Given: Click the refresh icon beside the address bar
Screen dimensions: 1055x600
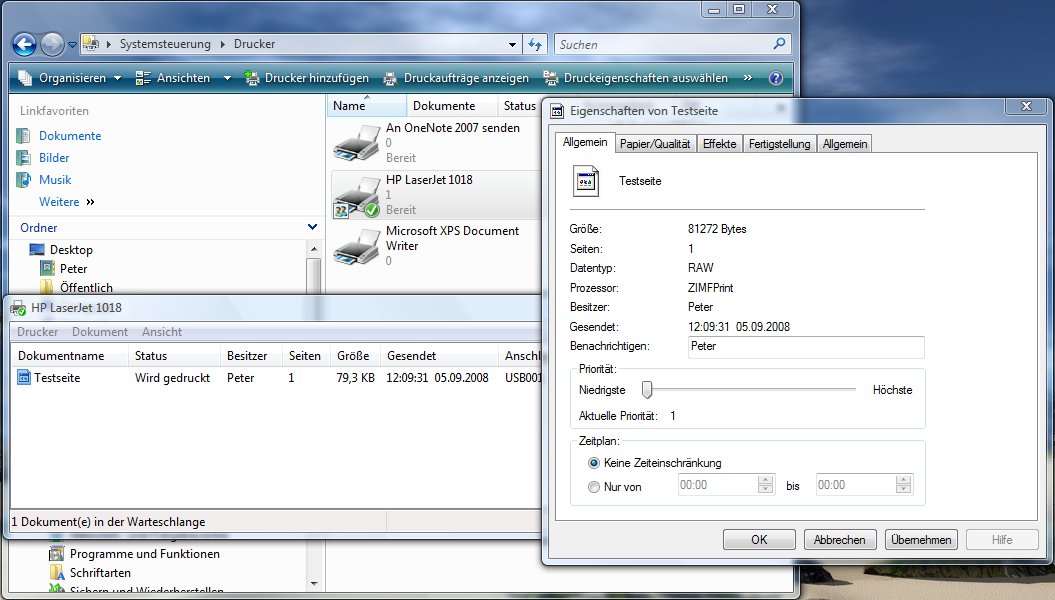Looking at the screenshot, I should 535,44.
